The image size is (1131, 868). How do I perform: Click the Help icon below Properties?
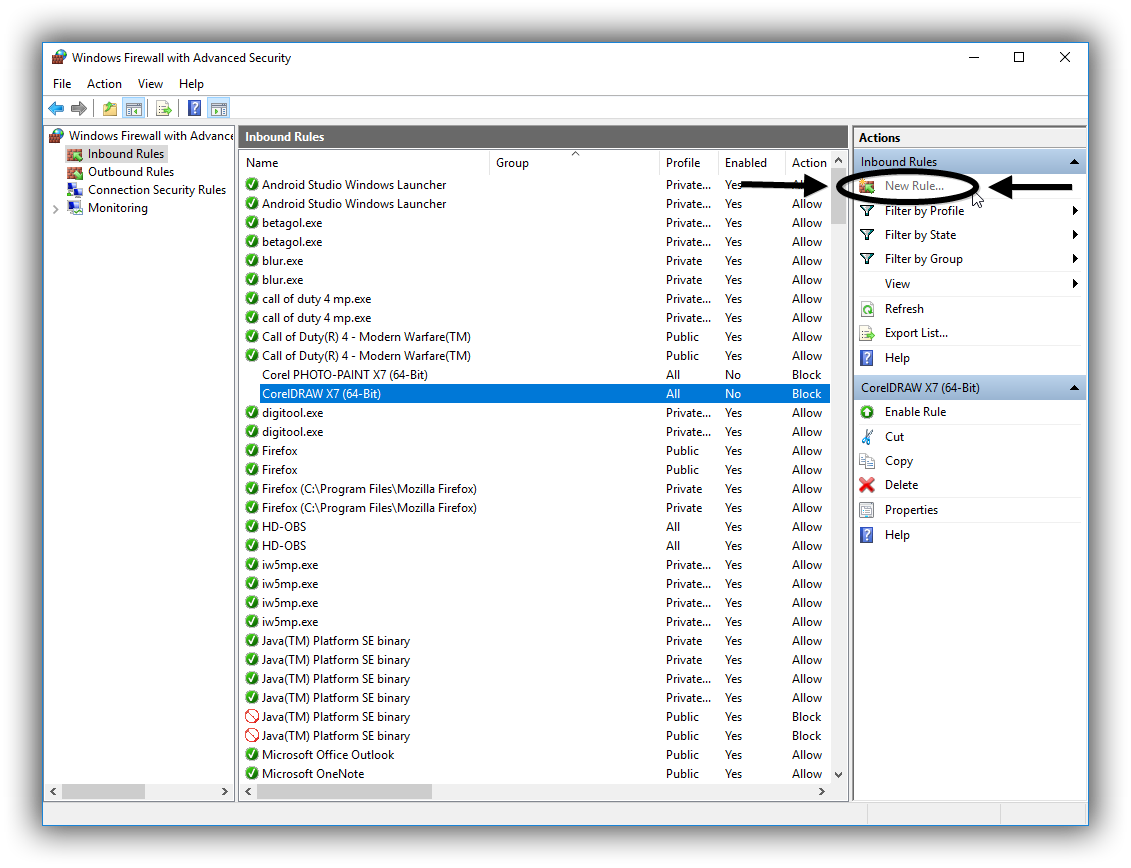pos(868,535)
